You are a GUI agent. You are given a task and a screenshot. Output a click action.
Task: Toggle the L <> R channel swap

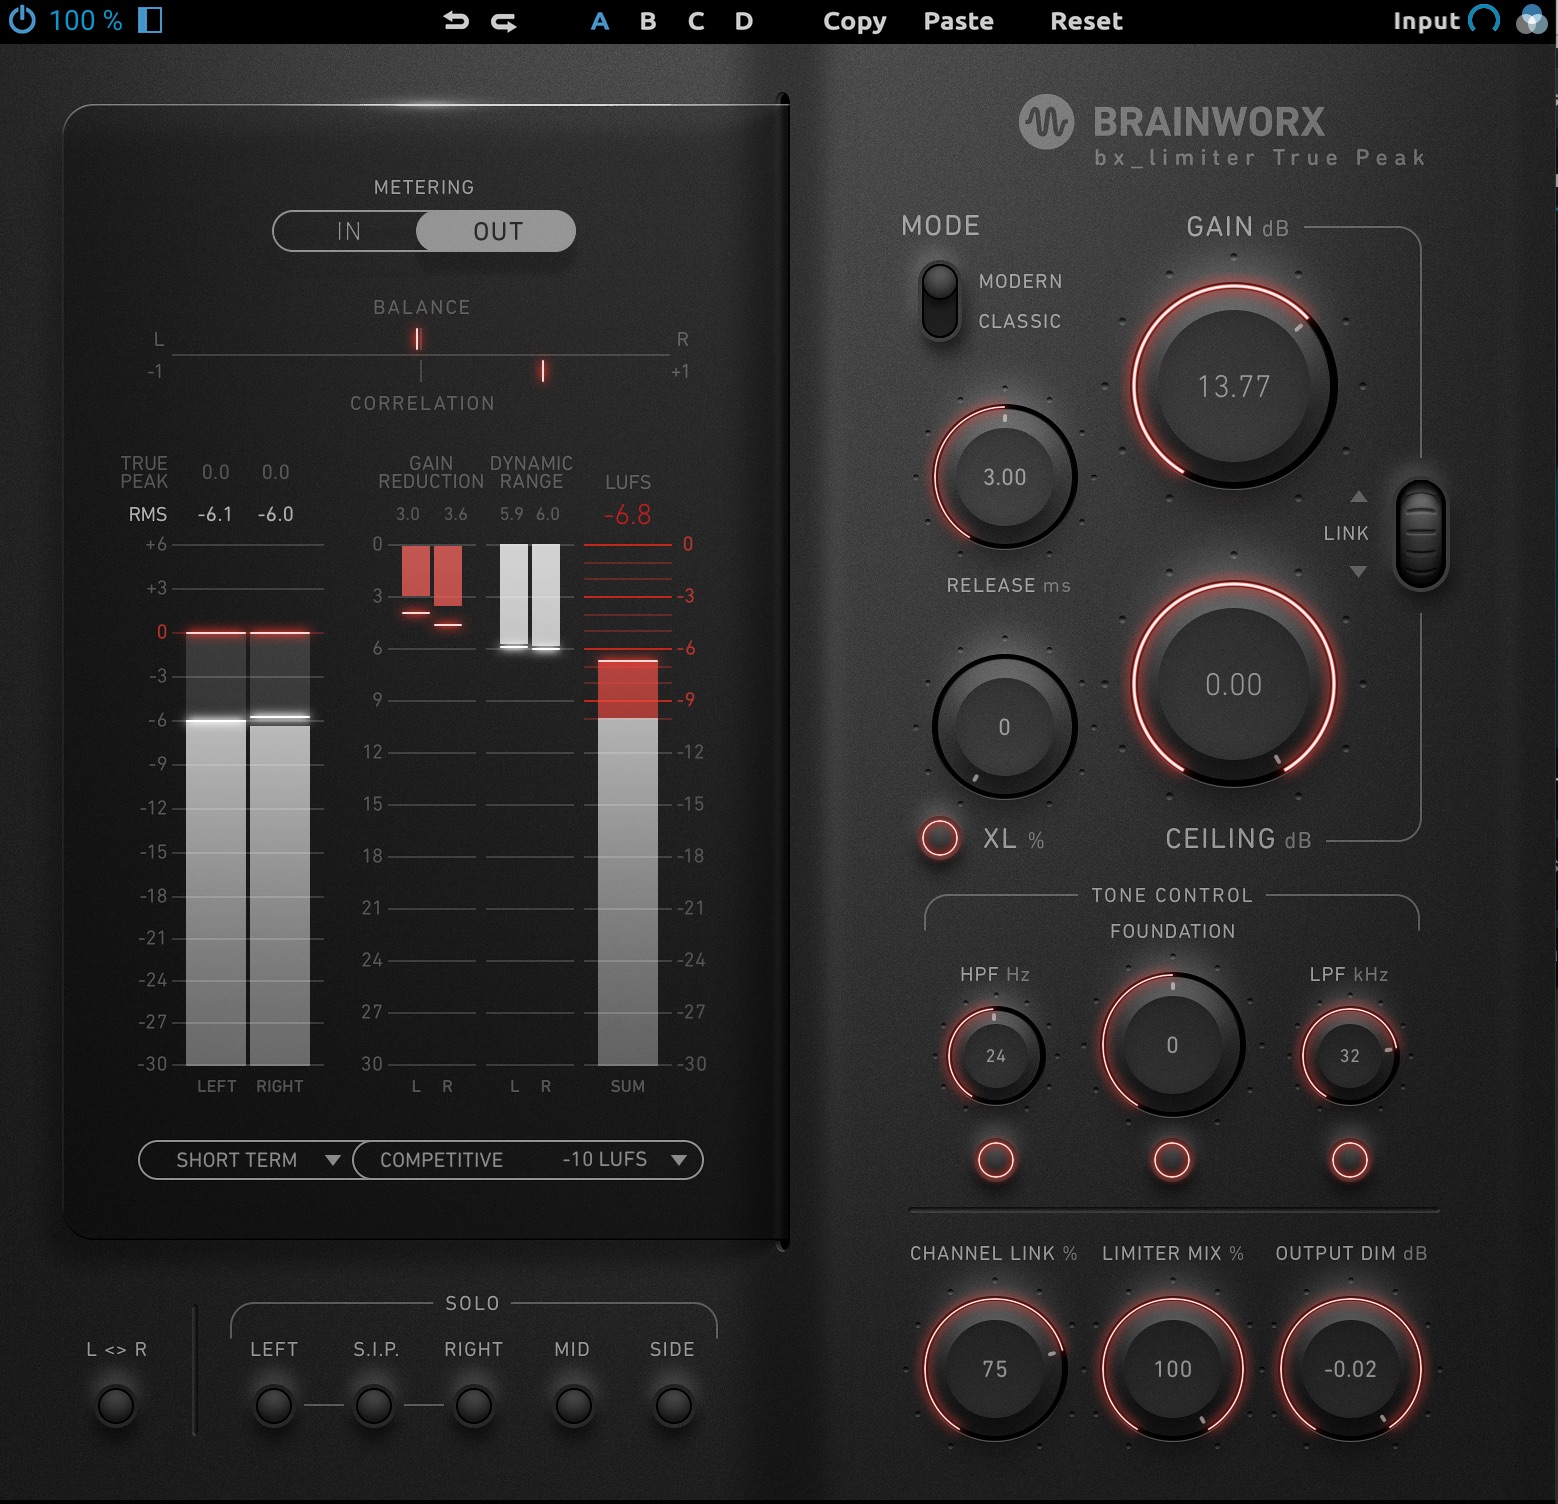click(116, 1405)
